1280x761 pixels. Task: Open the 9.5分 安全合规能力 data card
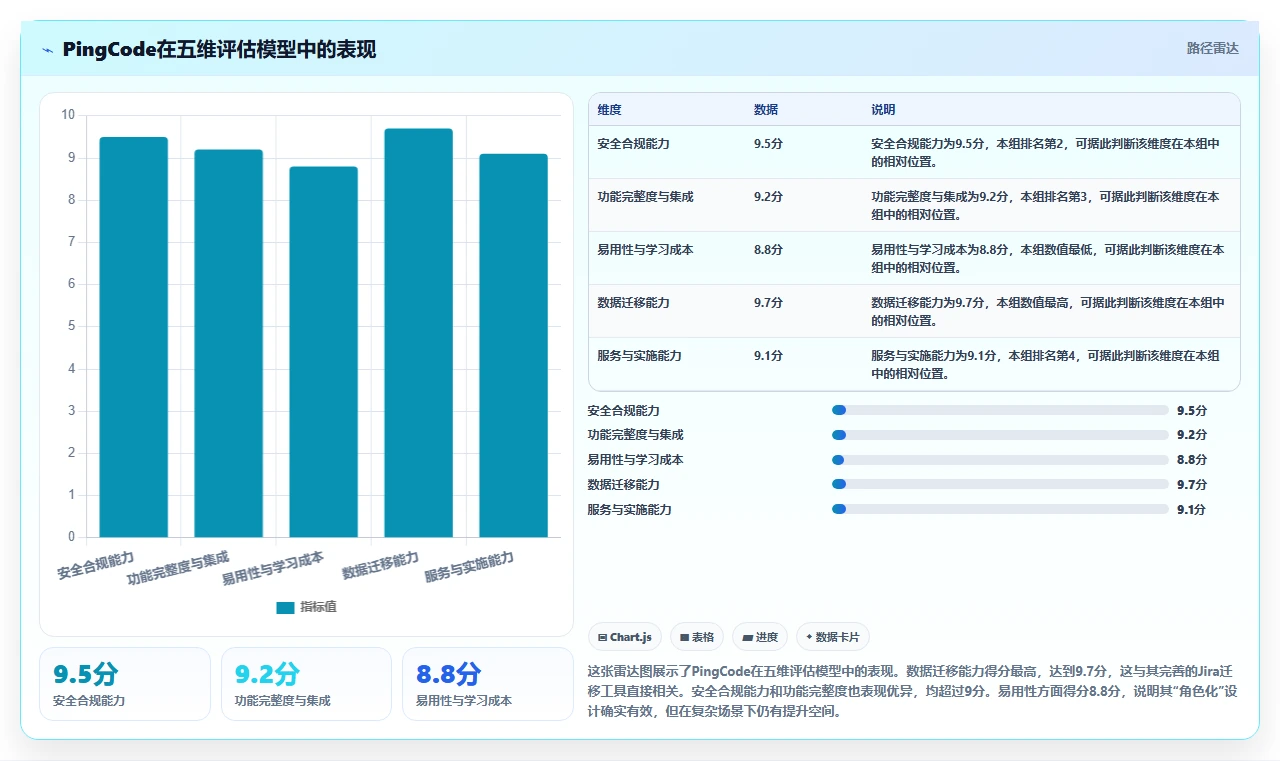(x=125, y=684)
